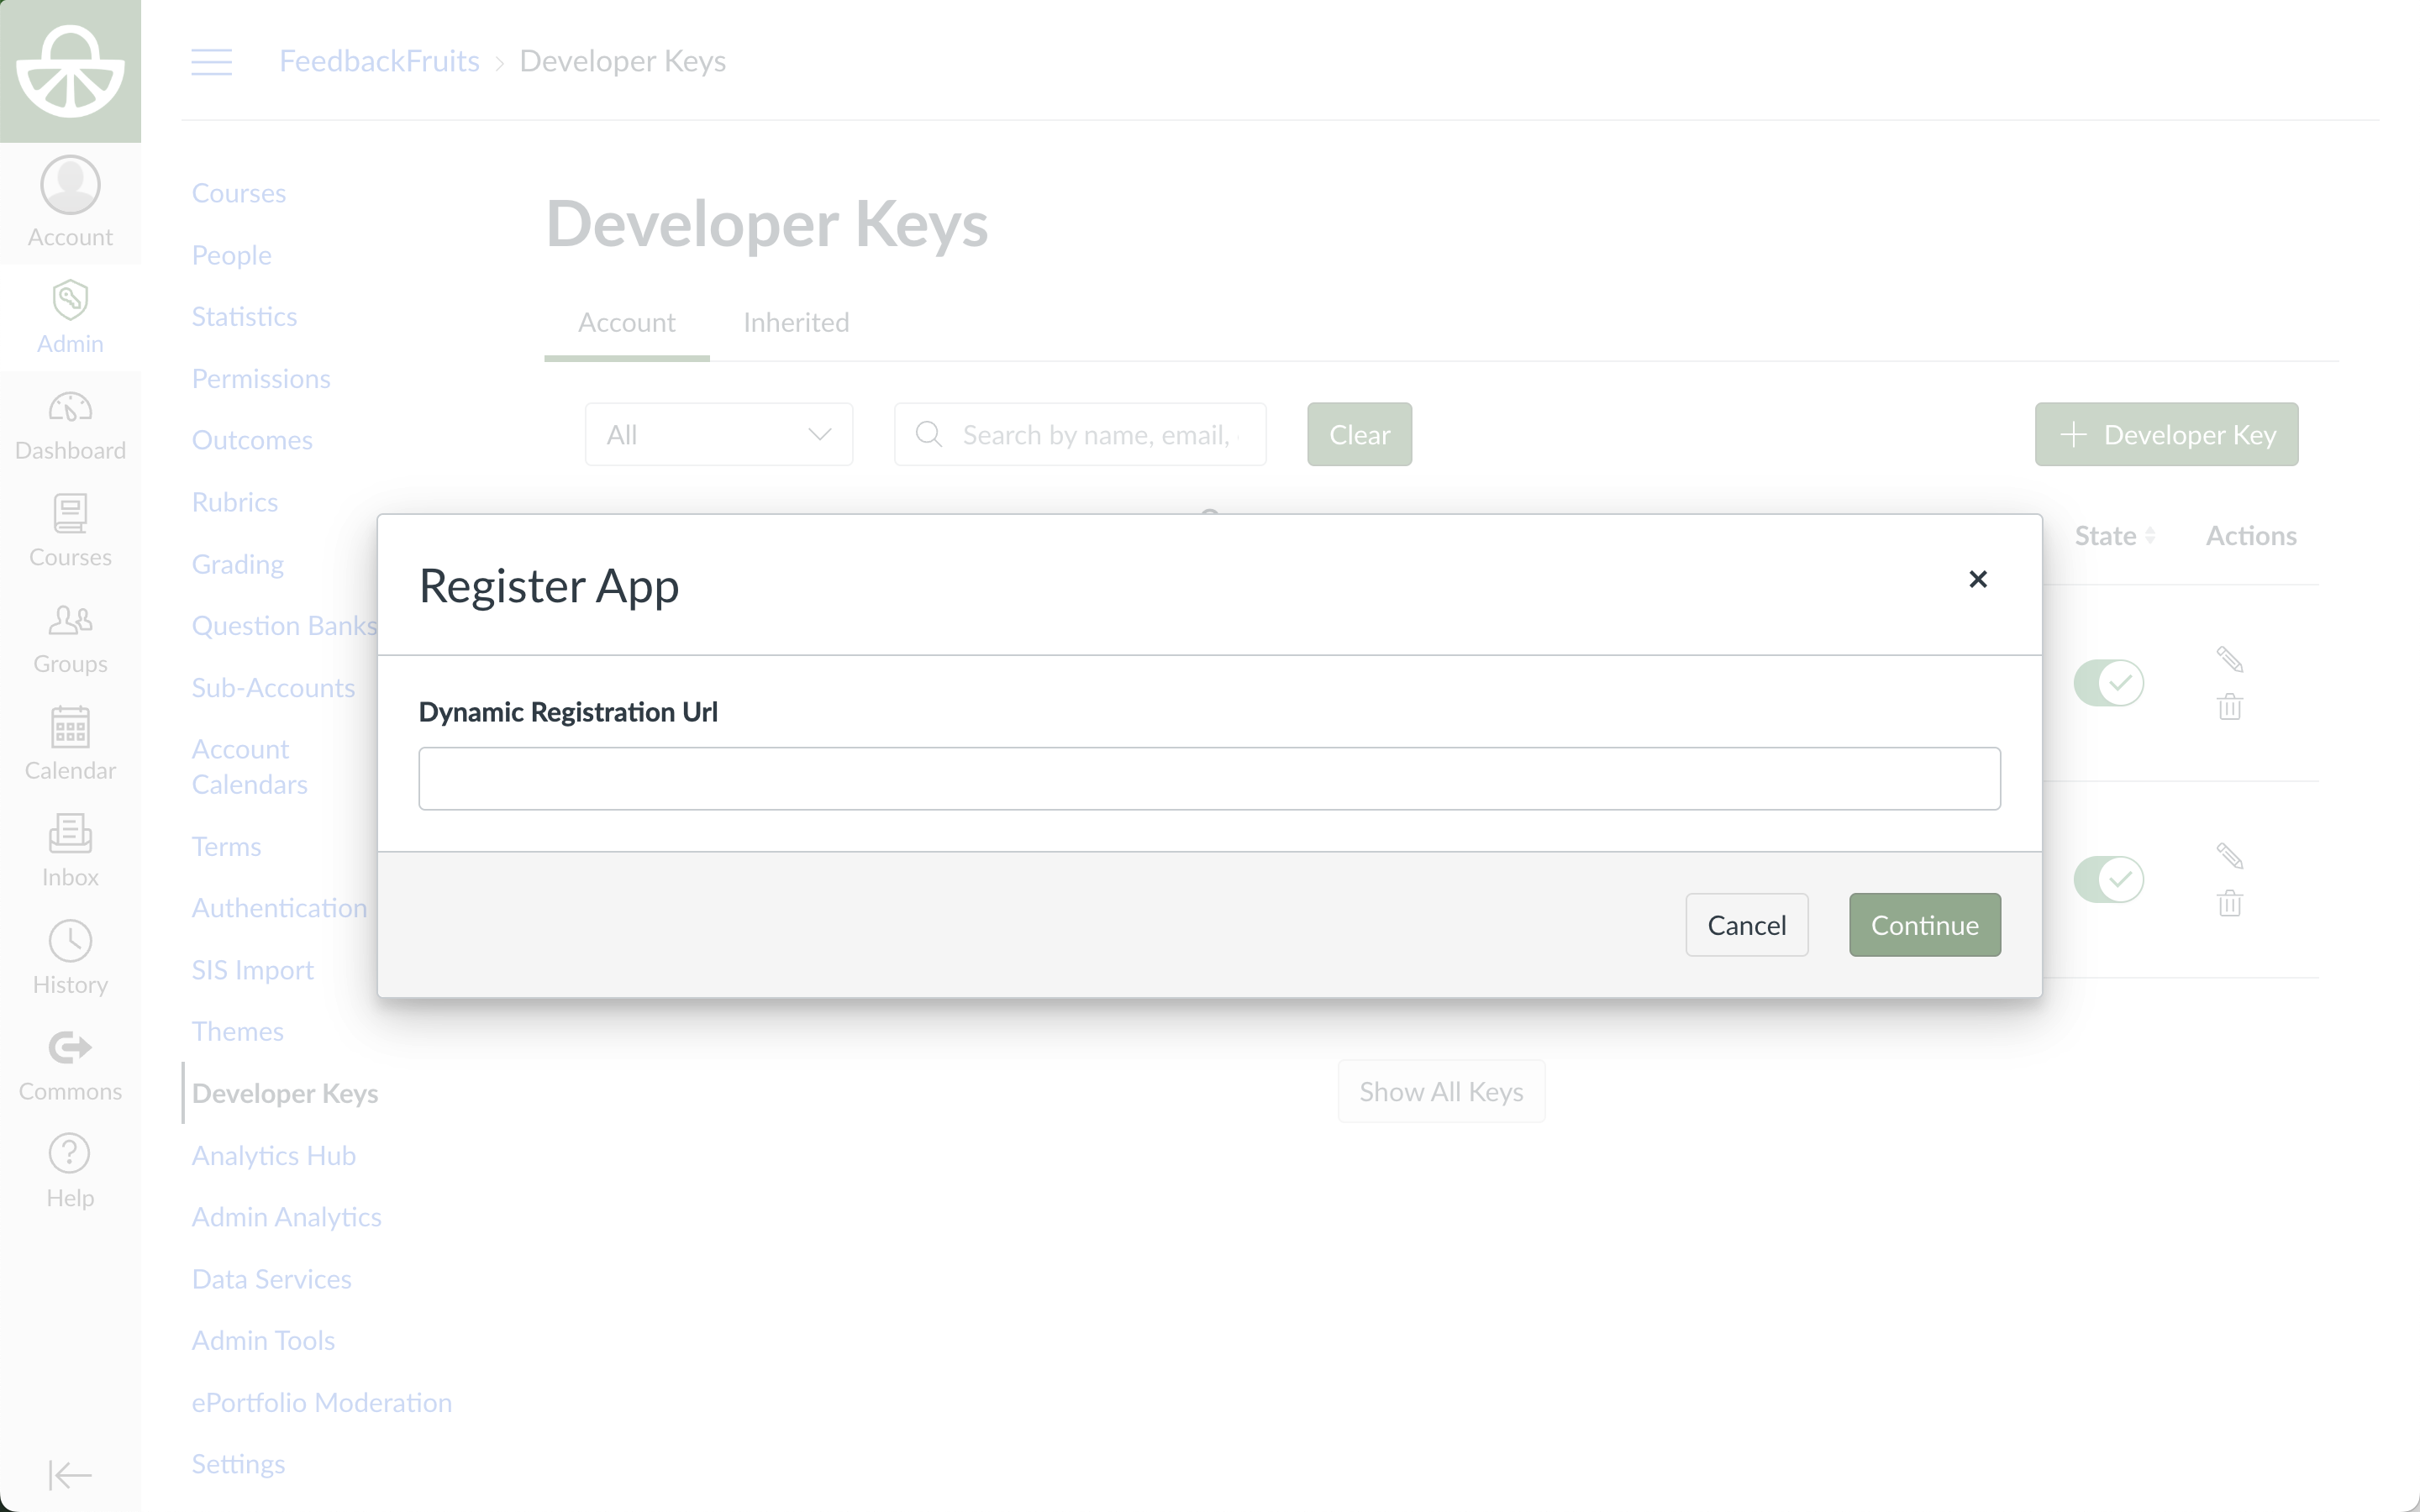2420x1512 pixels.
Task: Open the Help question mark icon
Action: (x=70, y=1154)
